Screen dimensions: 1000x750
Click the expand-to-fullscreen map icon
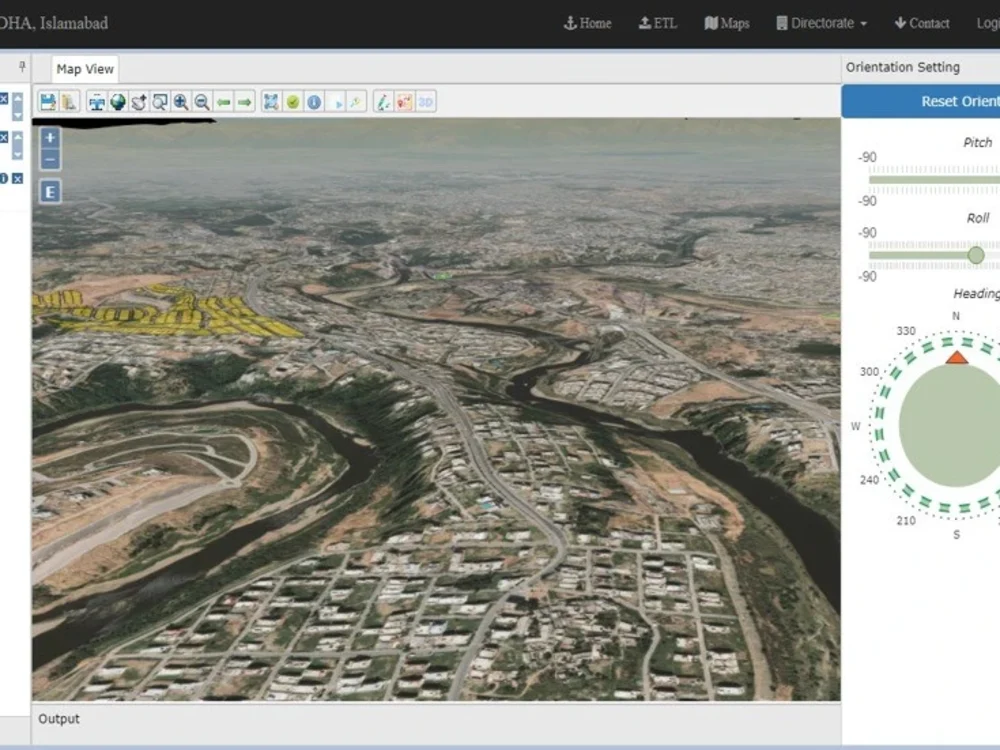[x=272, y=101]
